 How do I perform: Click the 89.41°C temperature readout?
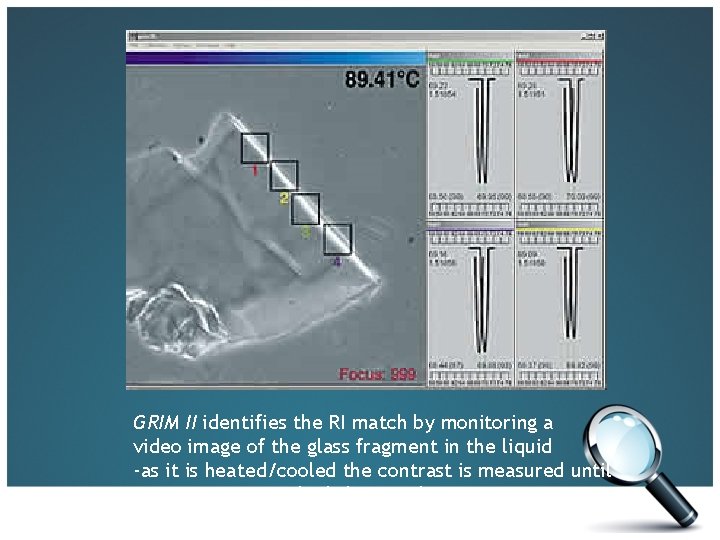pyautogui.click(x=382, y=79)
